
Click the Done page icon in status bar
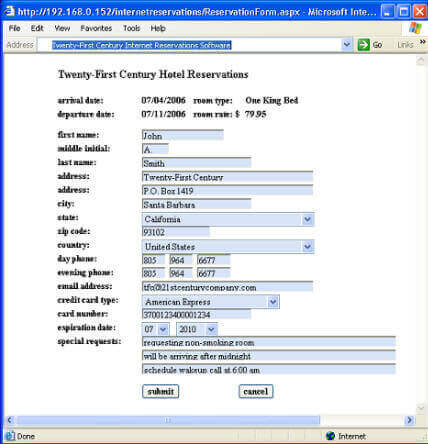(x=10, y=436)
